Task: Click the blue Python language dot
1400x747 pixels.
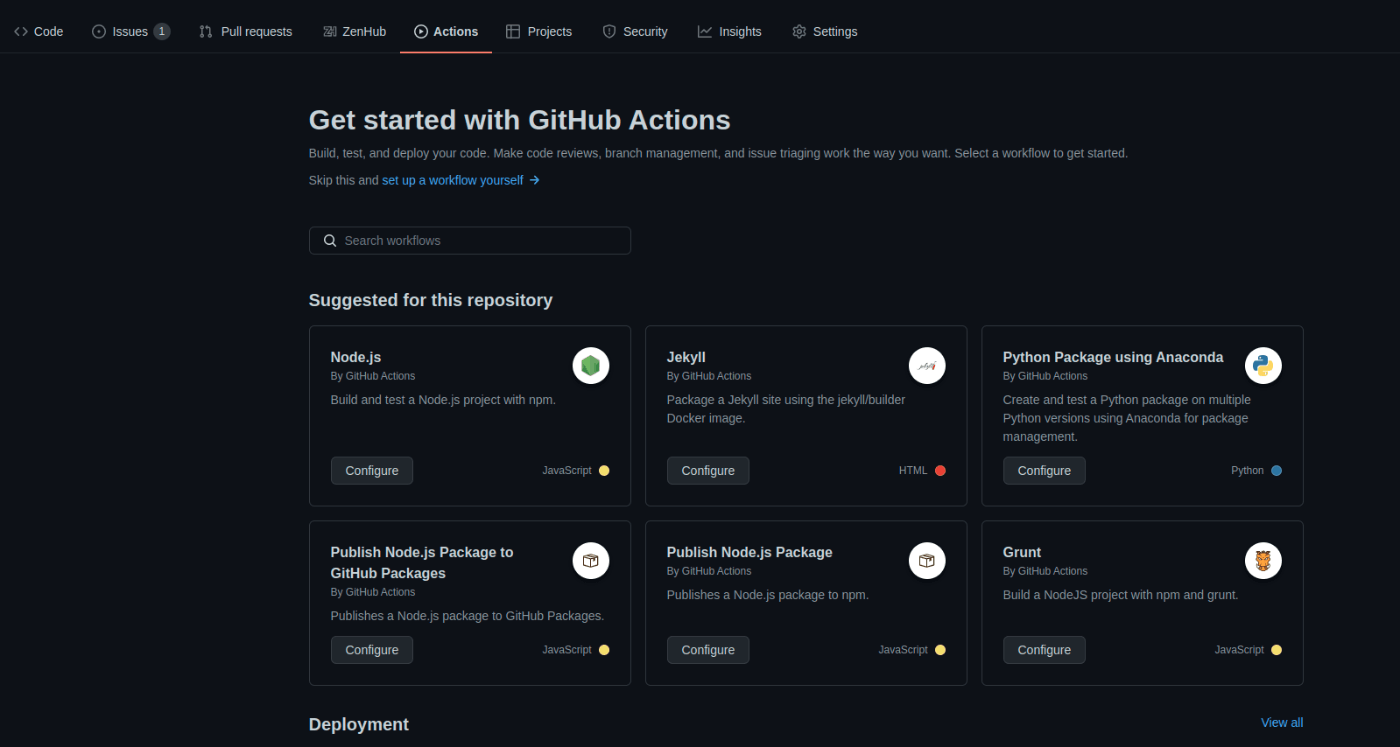Action: click(x=1276, y=471)
